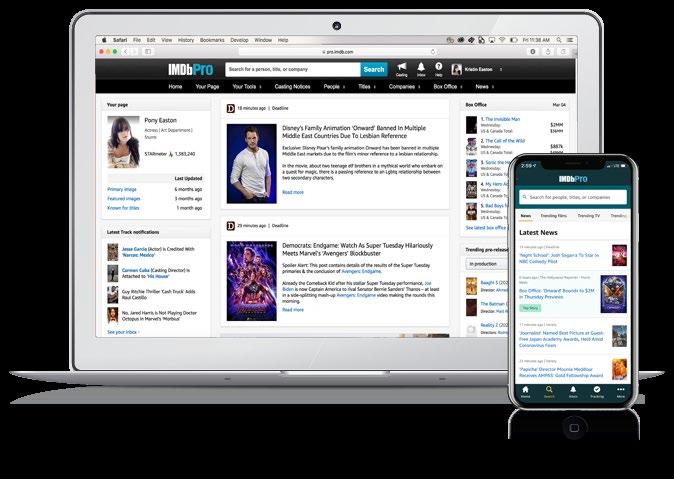Open the Safari File menu
Screen dimensions: 674x479
click(137, 40)
